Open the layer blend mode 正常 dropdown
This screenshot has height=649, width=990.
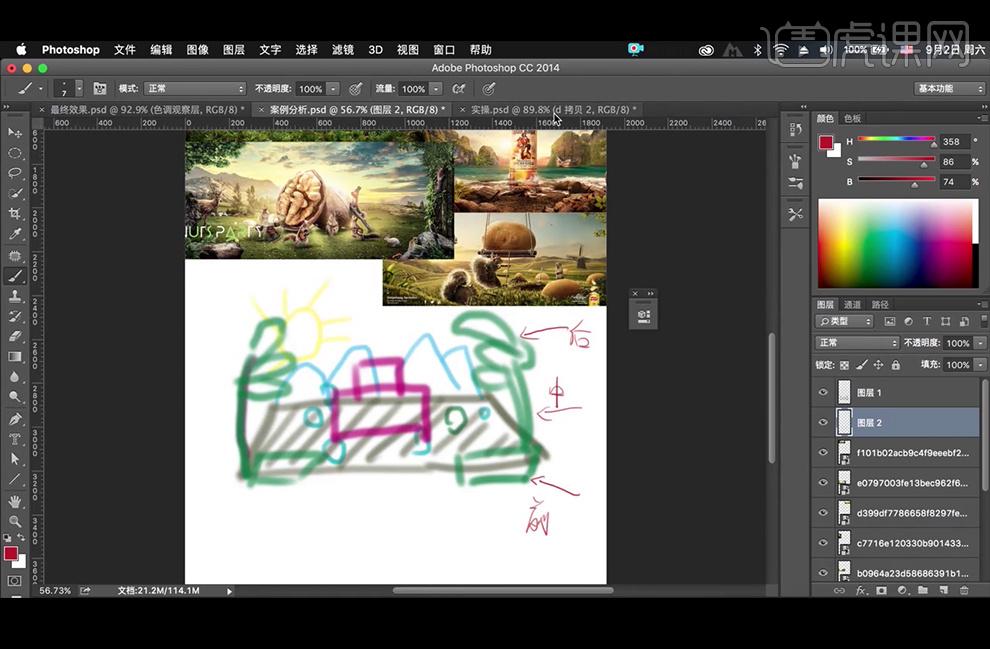coord(857,343)
